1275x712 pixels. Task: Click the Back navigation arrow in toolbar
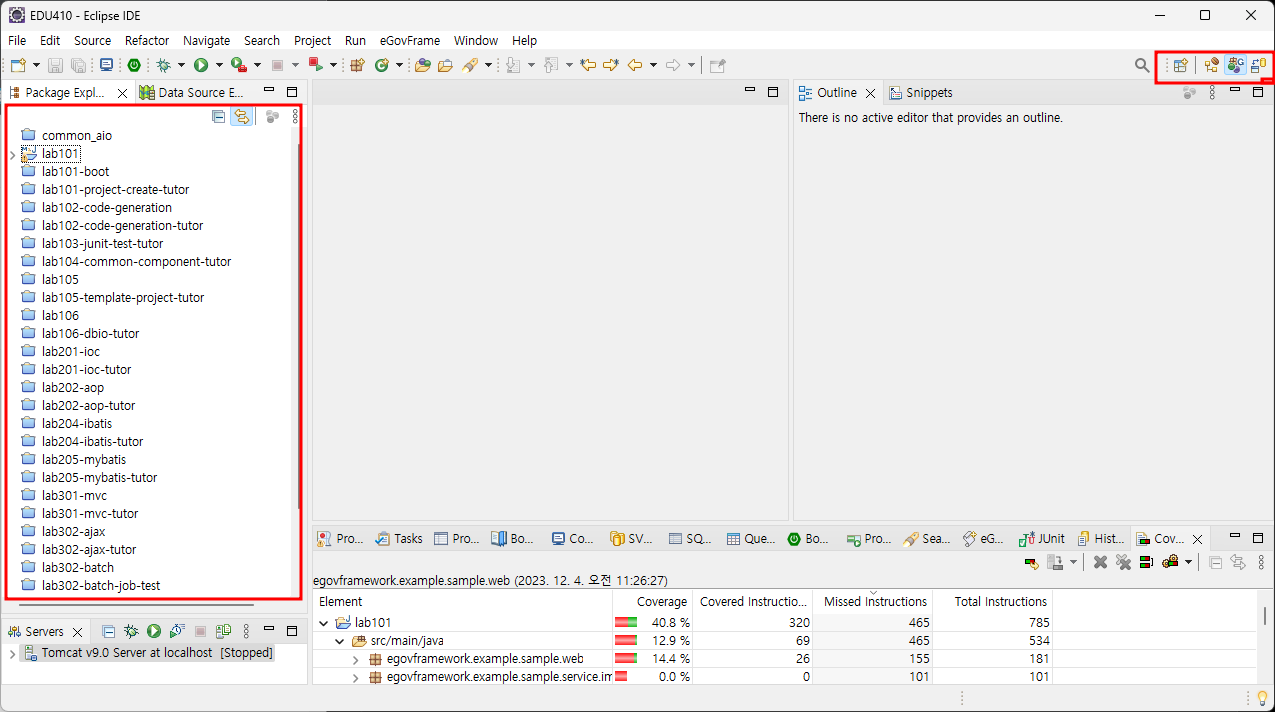pos(634,65)
